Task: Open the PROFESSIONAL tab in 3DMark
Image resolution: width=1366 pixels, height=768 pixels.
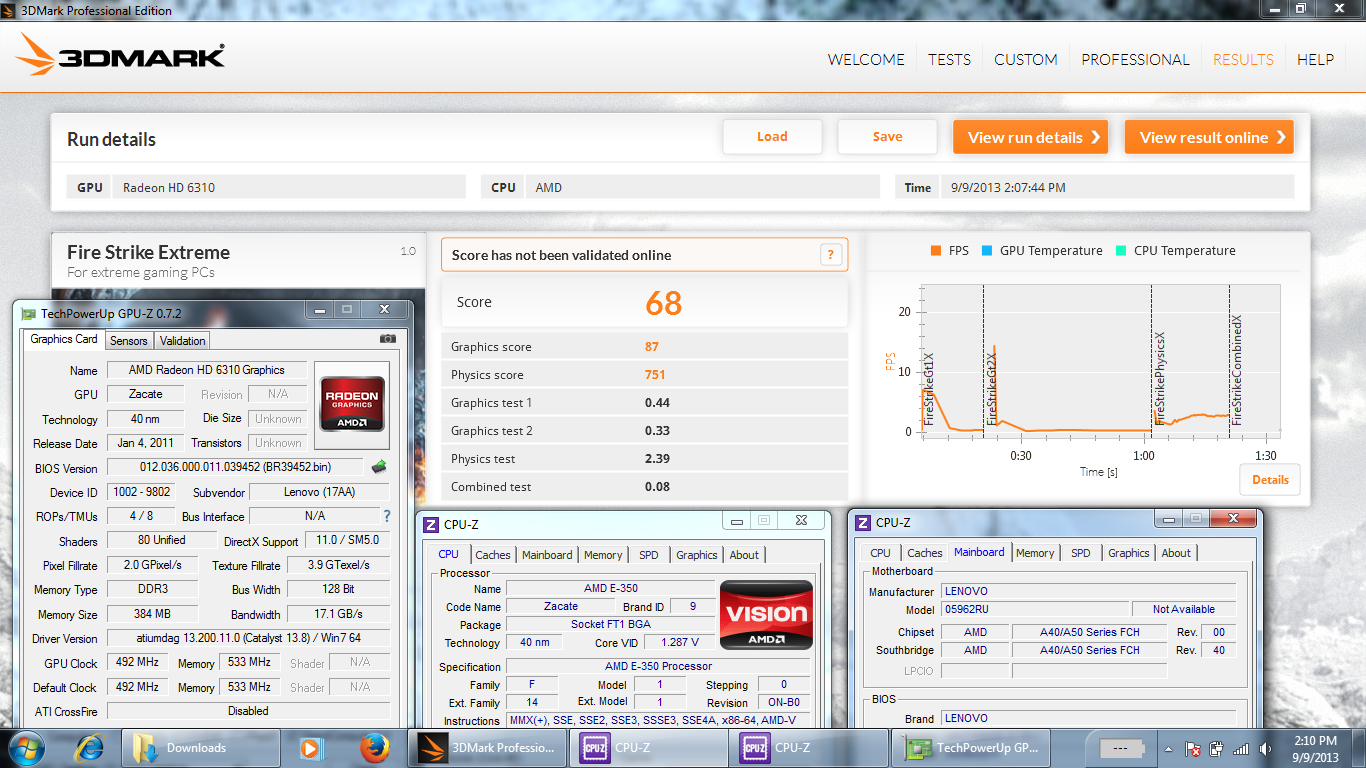Action: (1135, 60)
